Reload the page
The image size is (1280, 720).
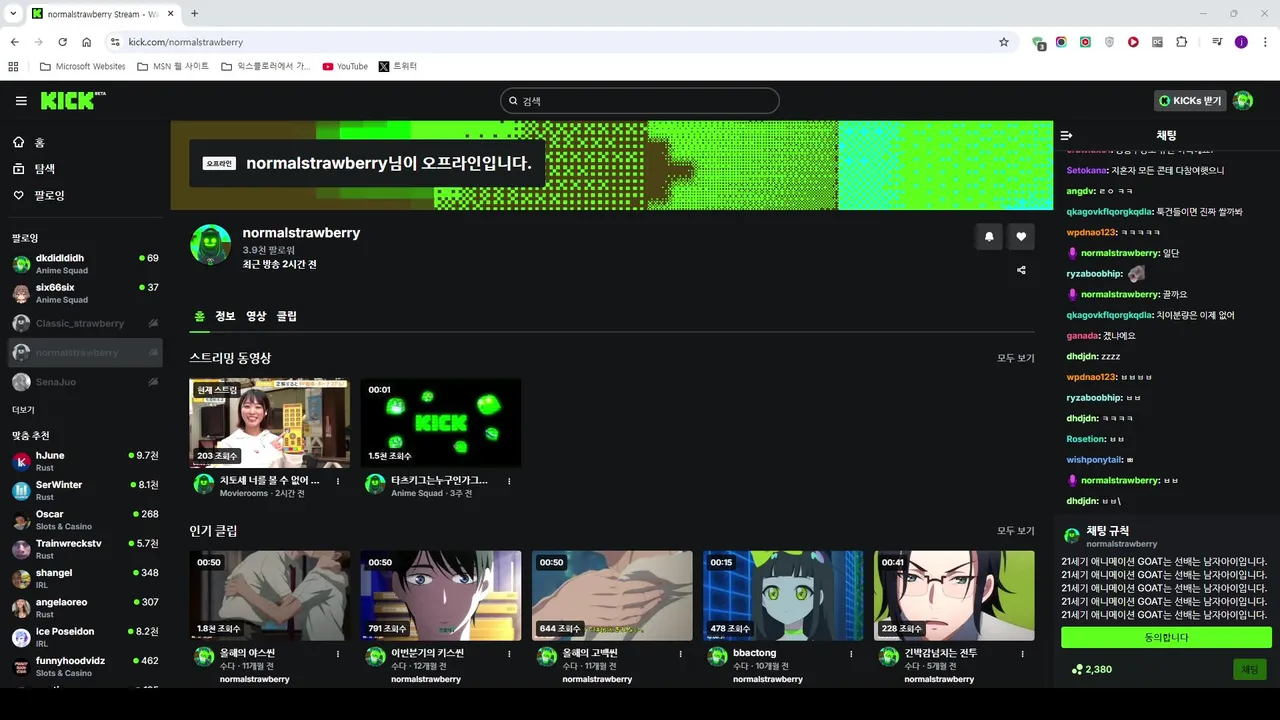coord(62,42)
